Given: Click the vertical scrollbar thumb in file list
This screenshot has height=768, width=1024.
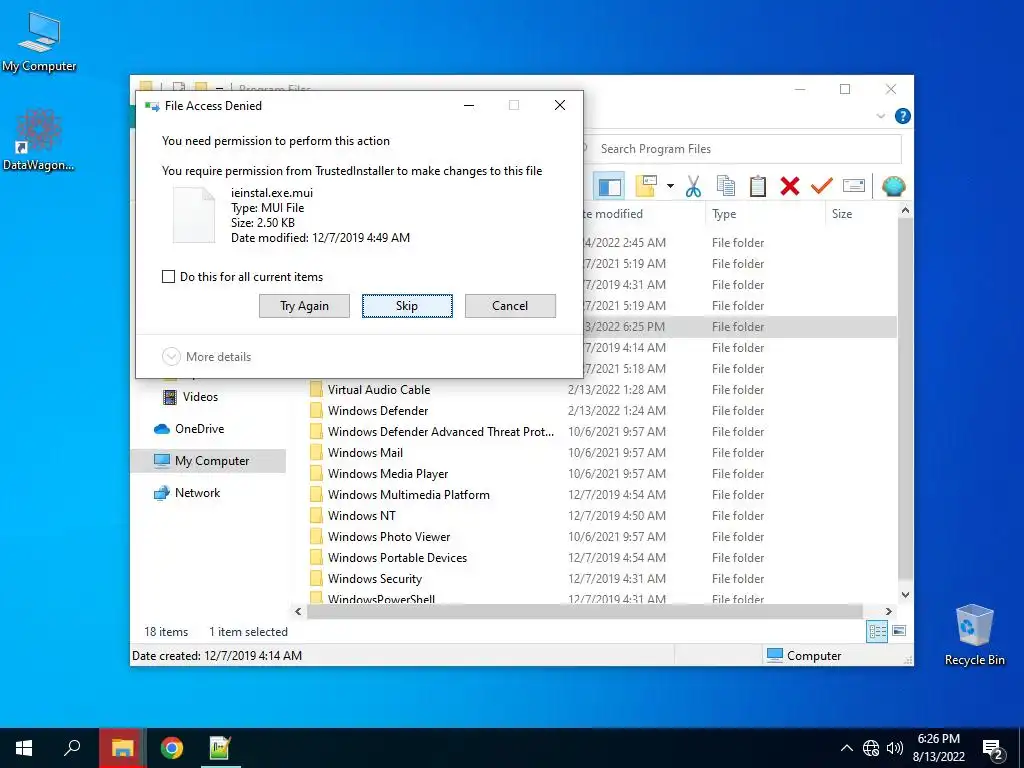Looking at the screenshot, I should pos(905,398).
